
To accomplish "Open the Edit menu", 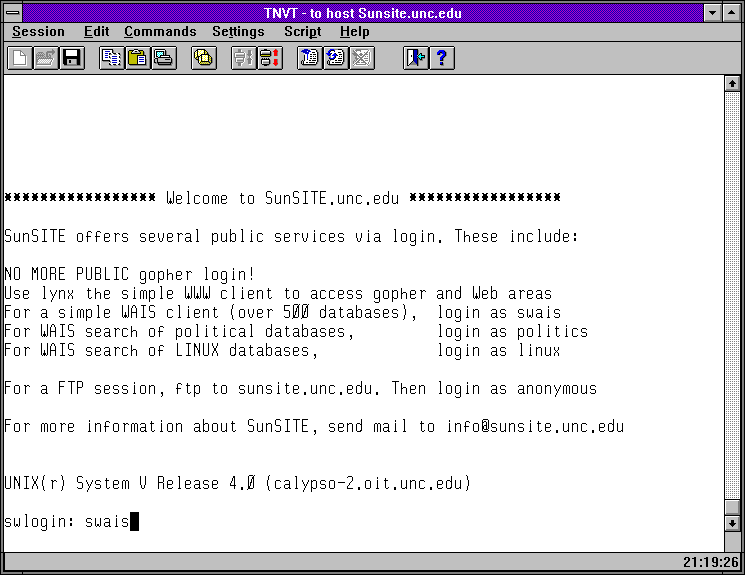I will 96,32.
